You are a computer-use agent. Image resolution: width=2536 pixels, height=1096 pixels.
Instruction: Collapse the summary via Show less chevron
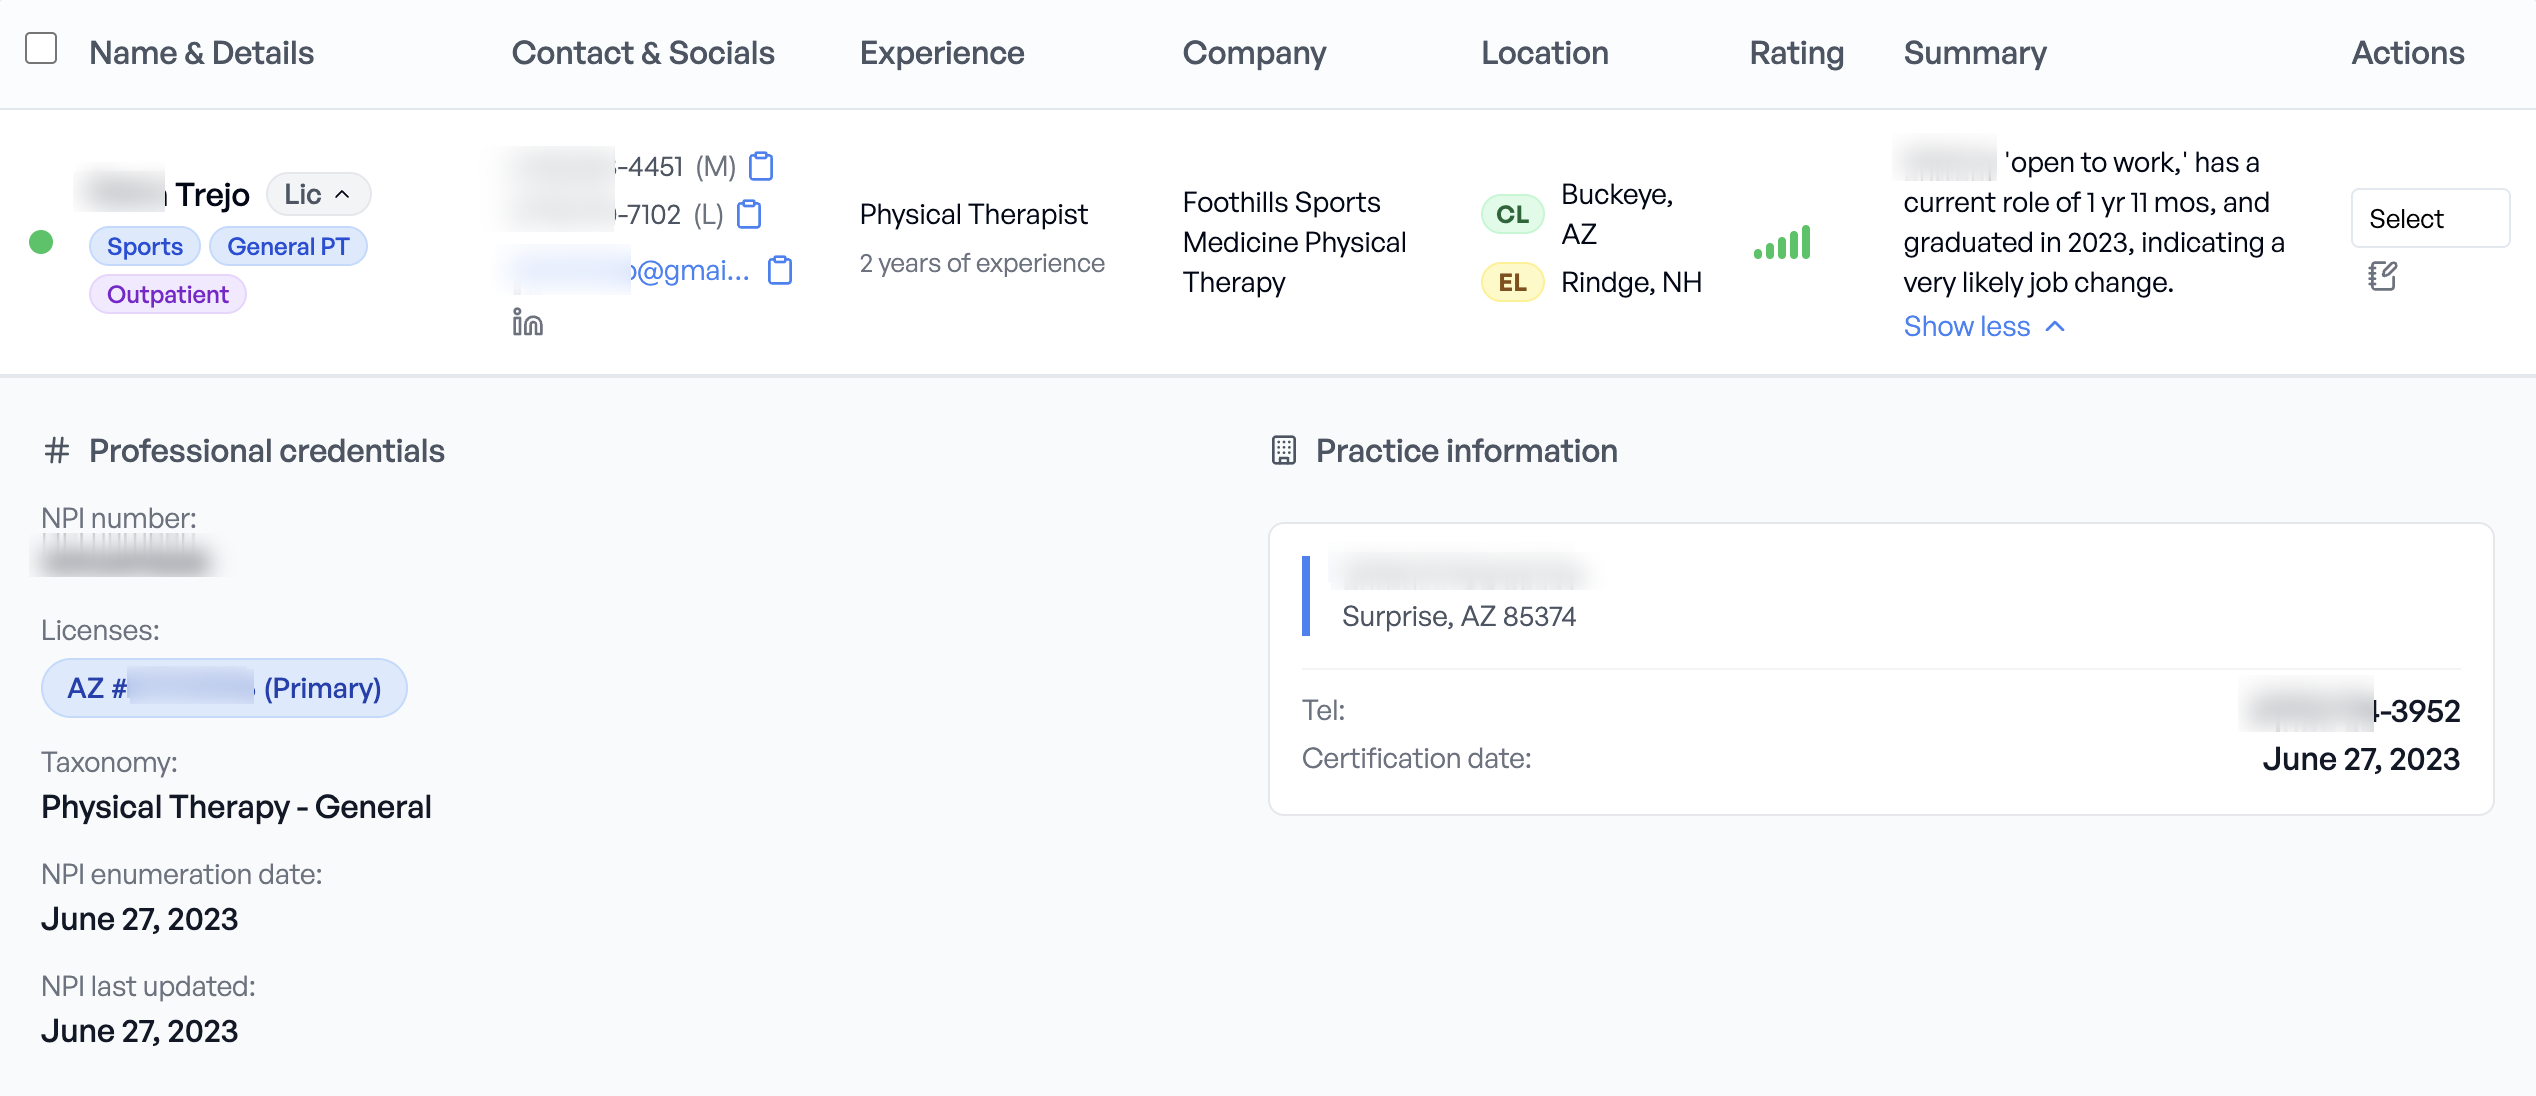(1985, 326)
